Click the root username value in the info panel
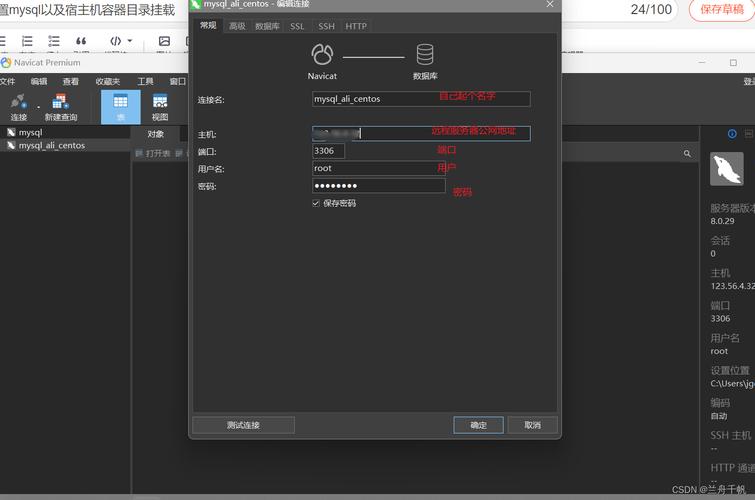 coord(719,351)
